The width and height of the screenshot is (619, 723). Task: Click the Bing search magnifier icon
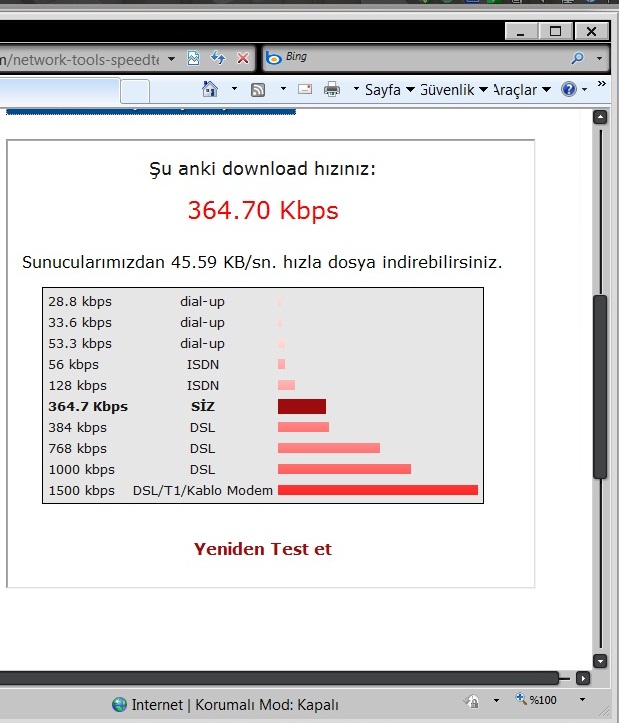point(577,59)
